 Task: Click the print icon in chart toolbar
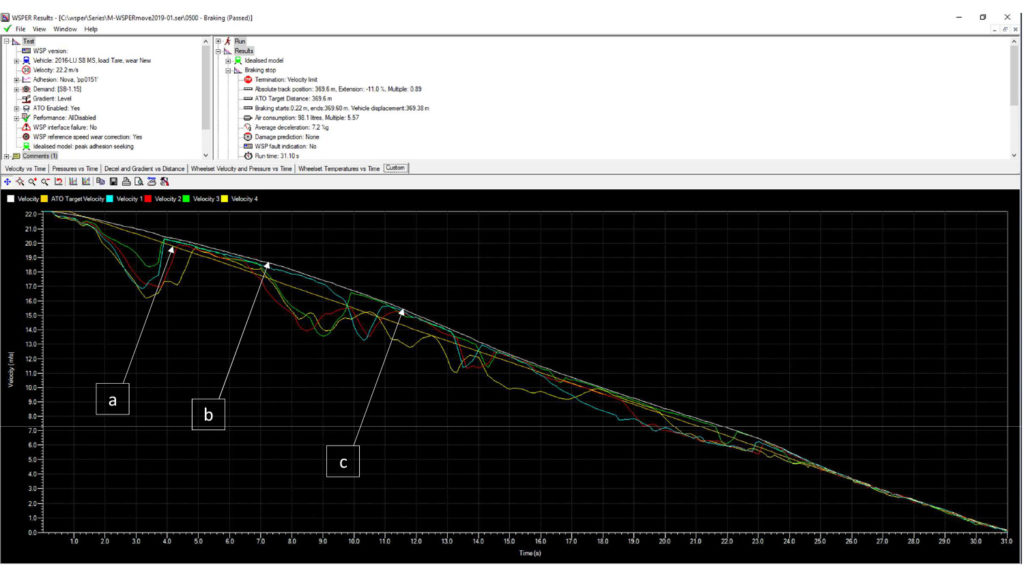[x=126, y=182]
